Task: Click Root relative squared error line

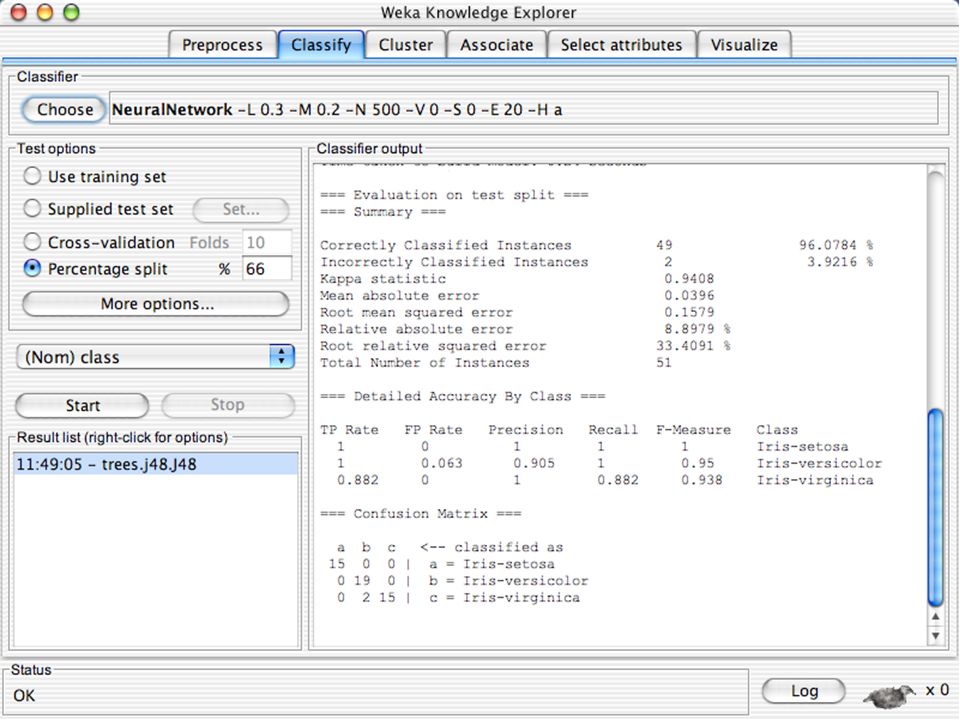Action: point(525,346)
